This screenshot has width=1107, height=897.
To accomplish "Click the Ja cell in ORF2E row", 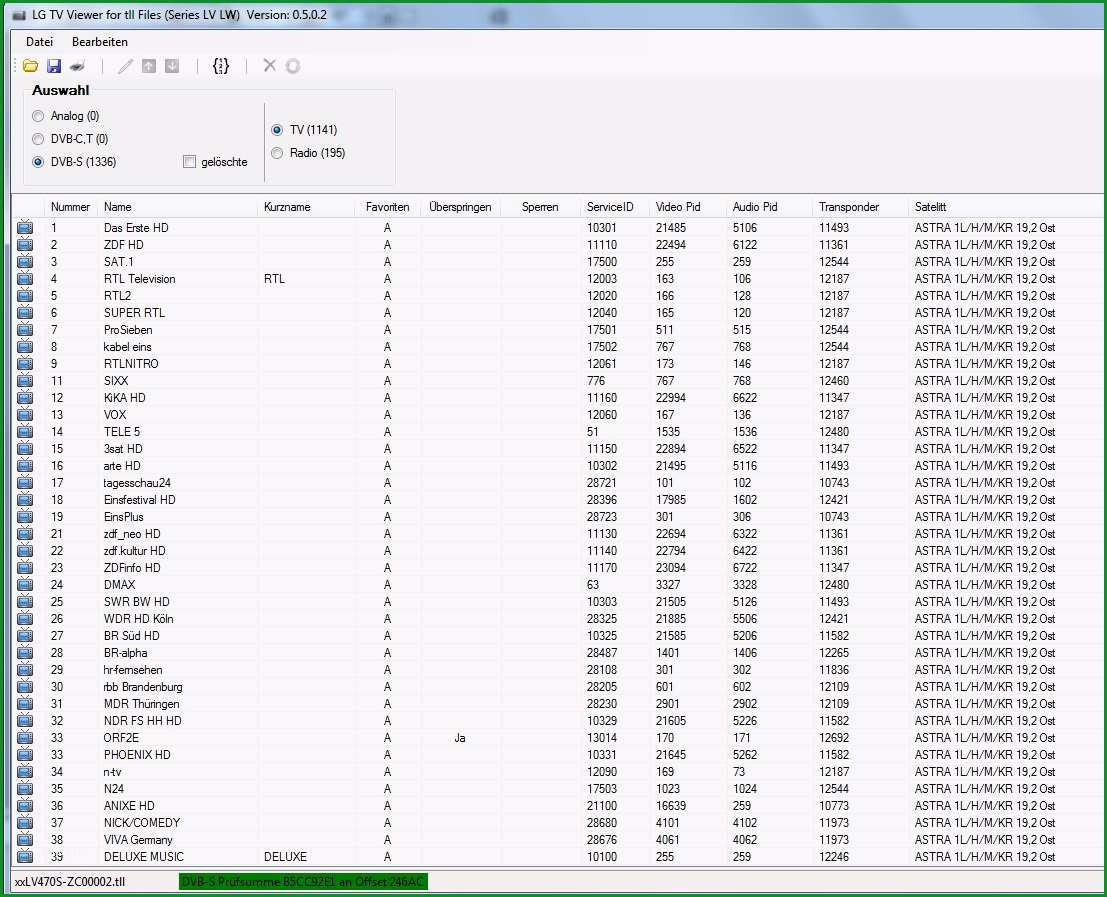I will [x=460, y=738].
